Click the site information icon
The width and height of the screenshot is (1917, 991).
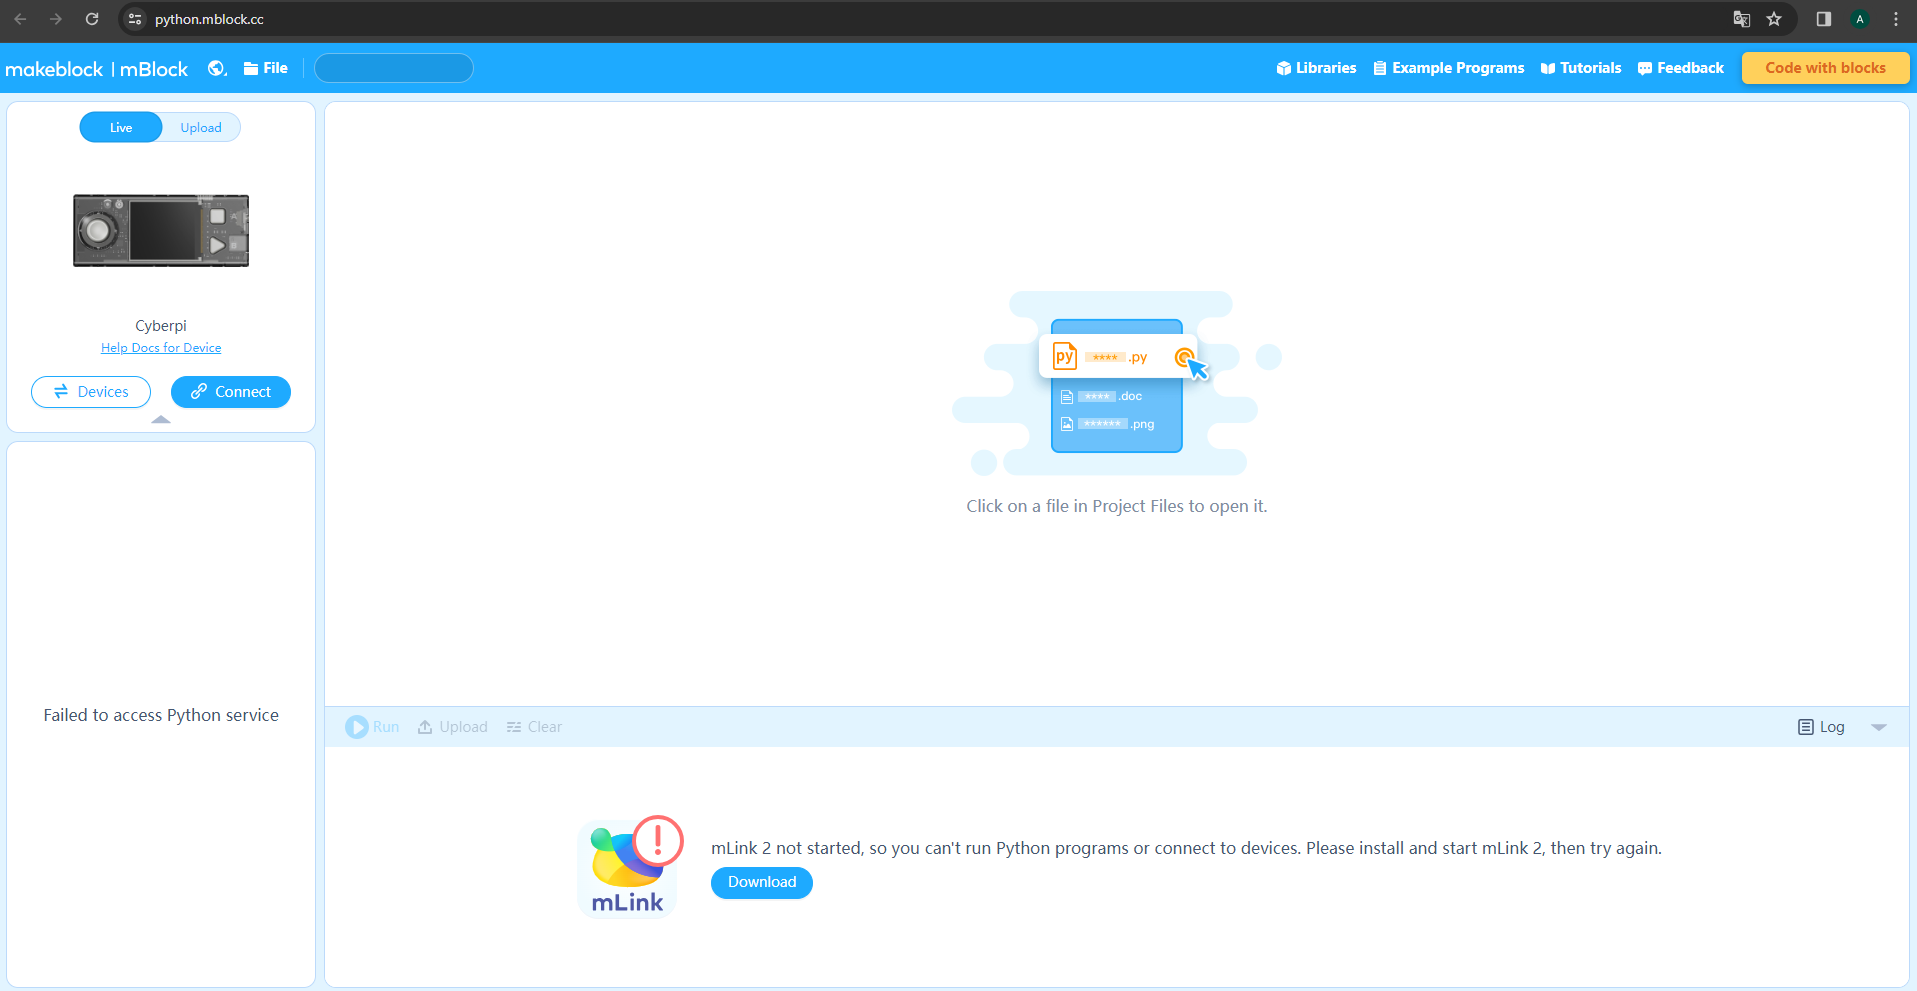tap(135, 19)
